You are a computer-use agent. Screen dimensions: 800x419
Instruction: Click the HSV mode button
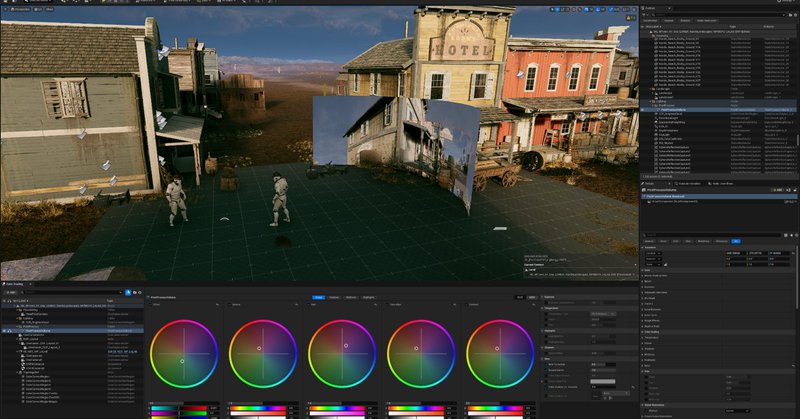(531, 297)
